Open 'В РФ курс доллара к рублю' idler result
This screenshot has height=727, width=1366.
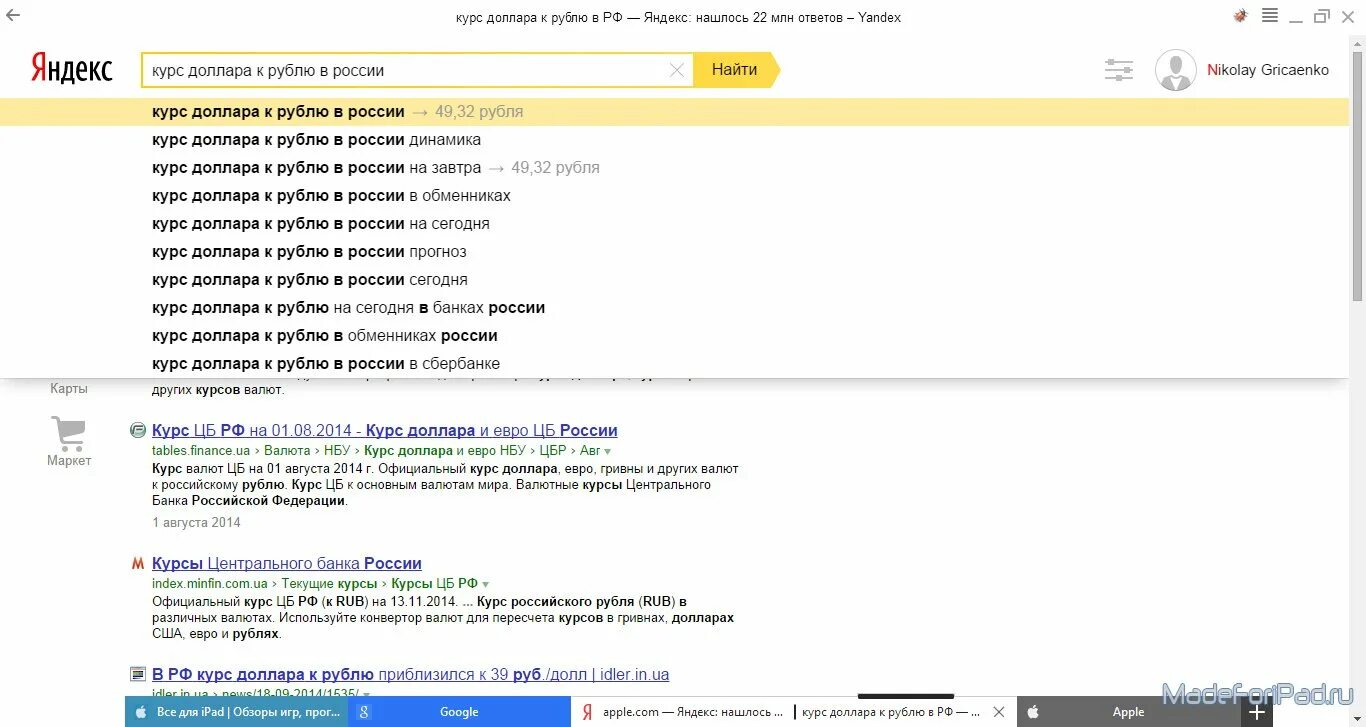point(410,674)
